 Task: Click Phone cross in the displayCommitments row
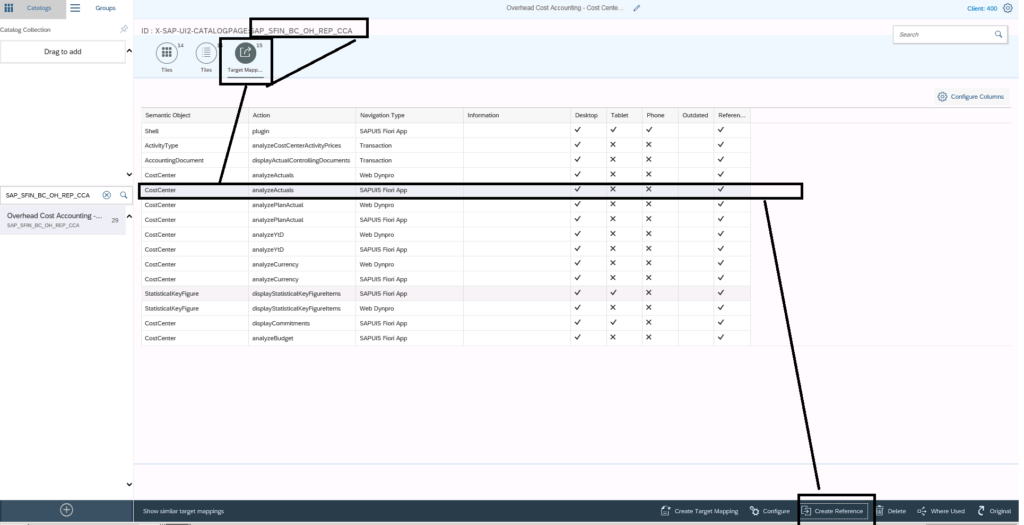pyautogui.click(x=648, y=323)
